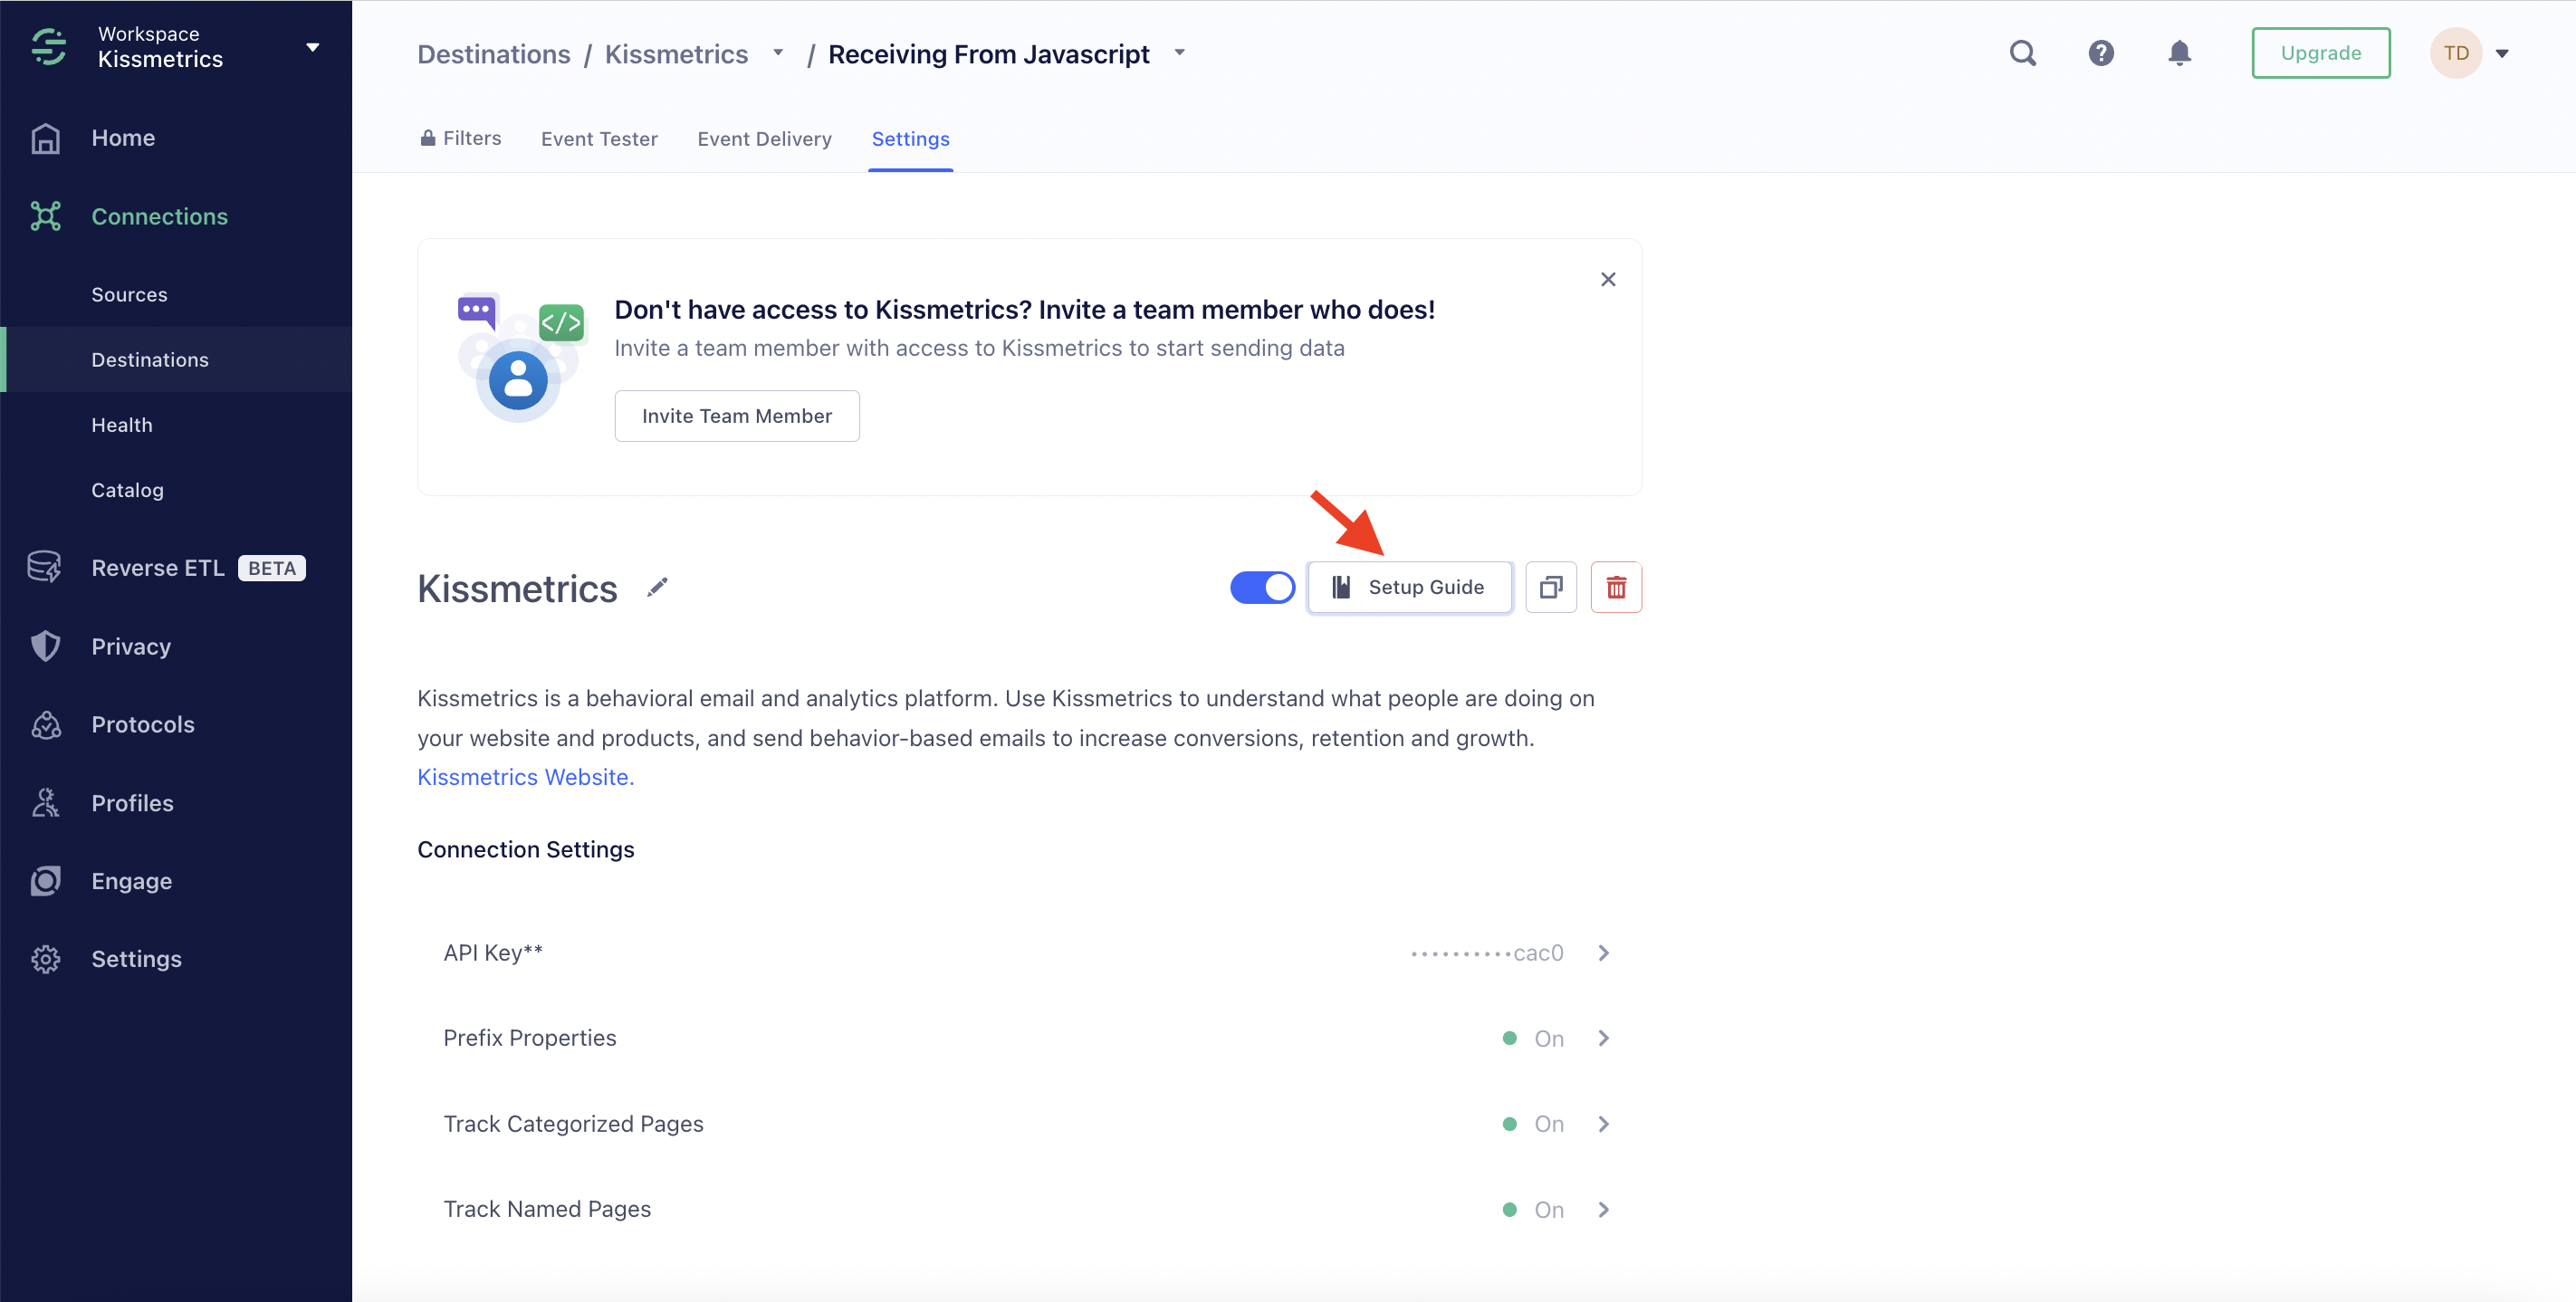Click the Segment logo icon

pyautogui.click(x=48, y=47)
